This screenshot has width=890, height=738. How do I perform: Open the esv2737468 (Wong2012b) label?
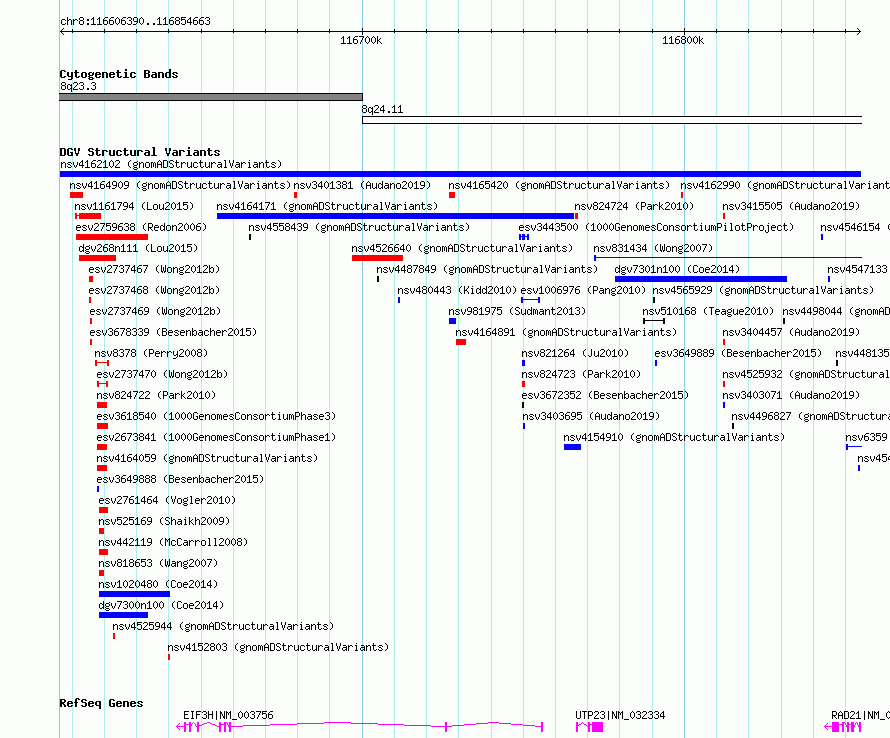pos(154,290)
